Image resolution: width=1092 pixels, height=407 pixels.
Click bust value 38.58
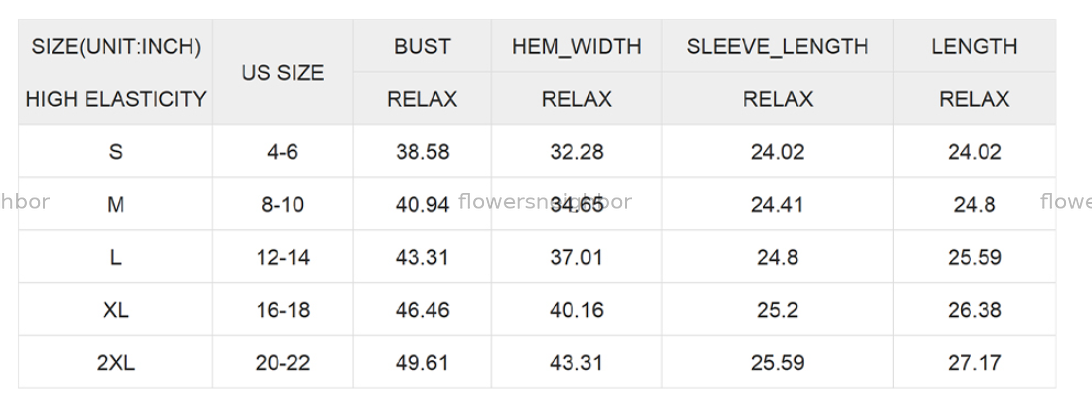click(x=422, y=152)
